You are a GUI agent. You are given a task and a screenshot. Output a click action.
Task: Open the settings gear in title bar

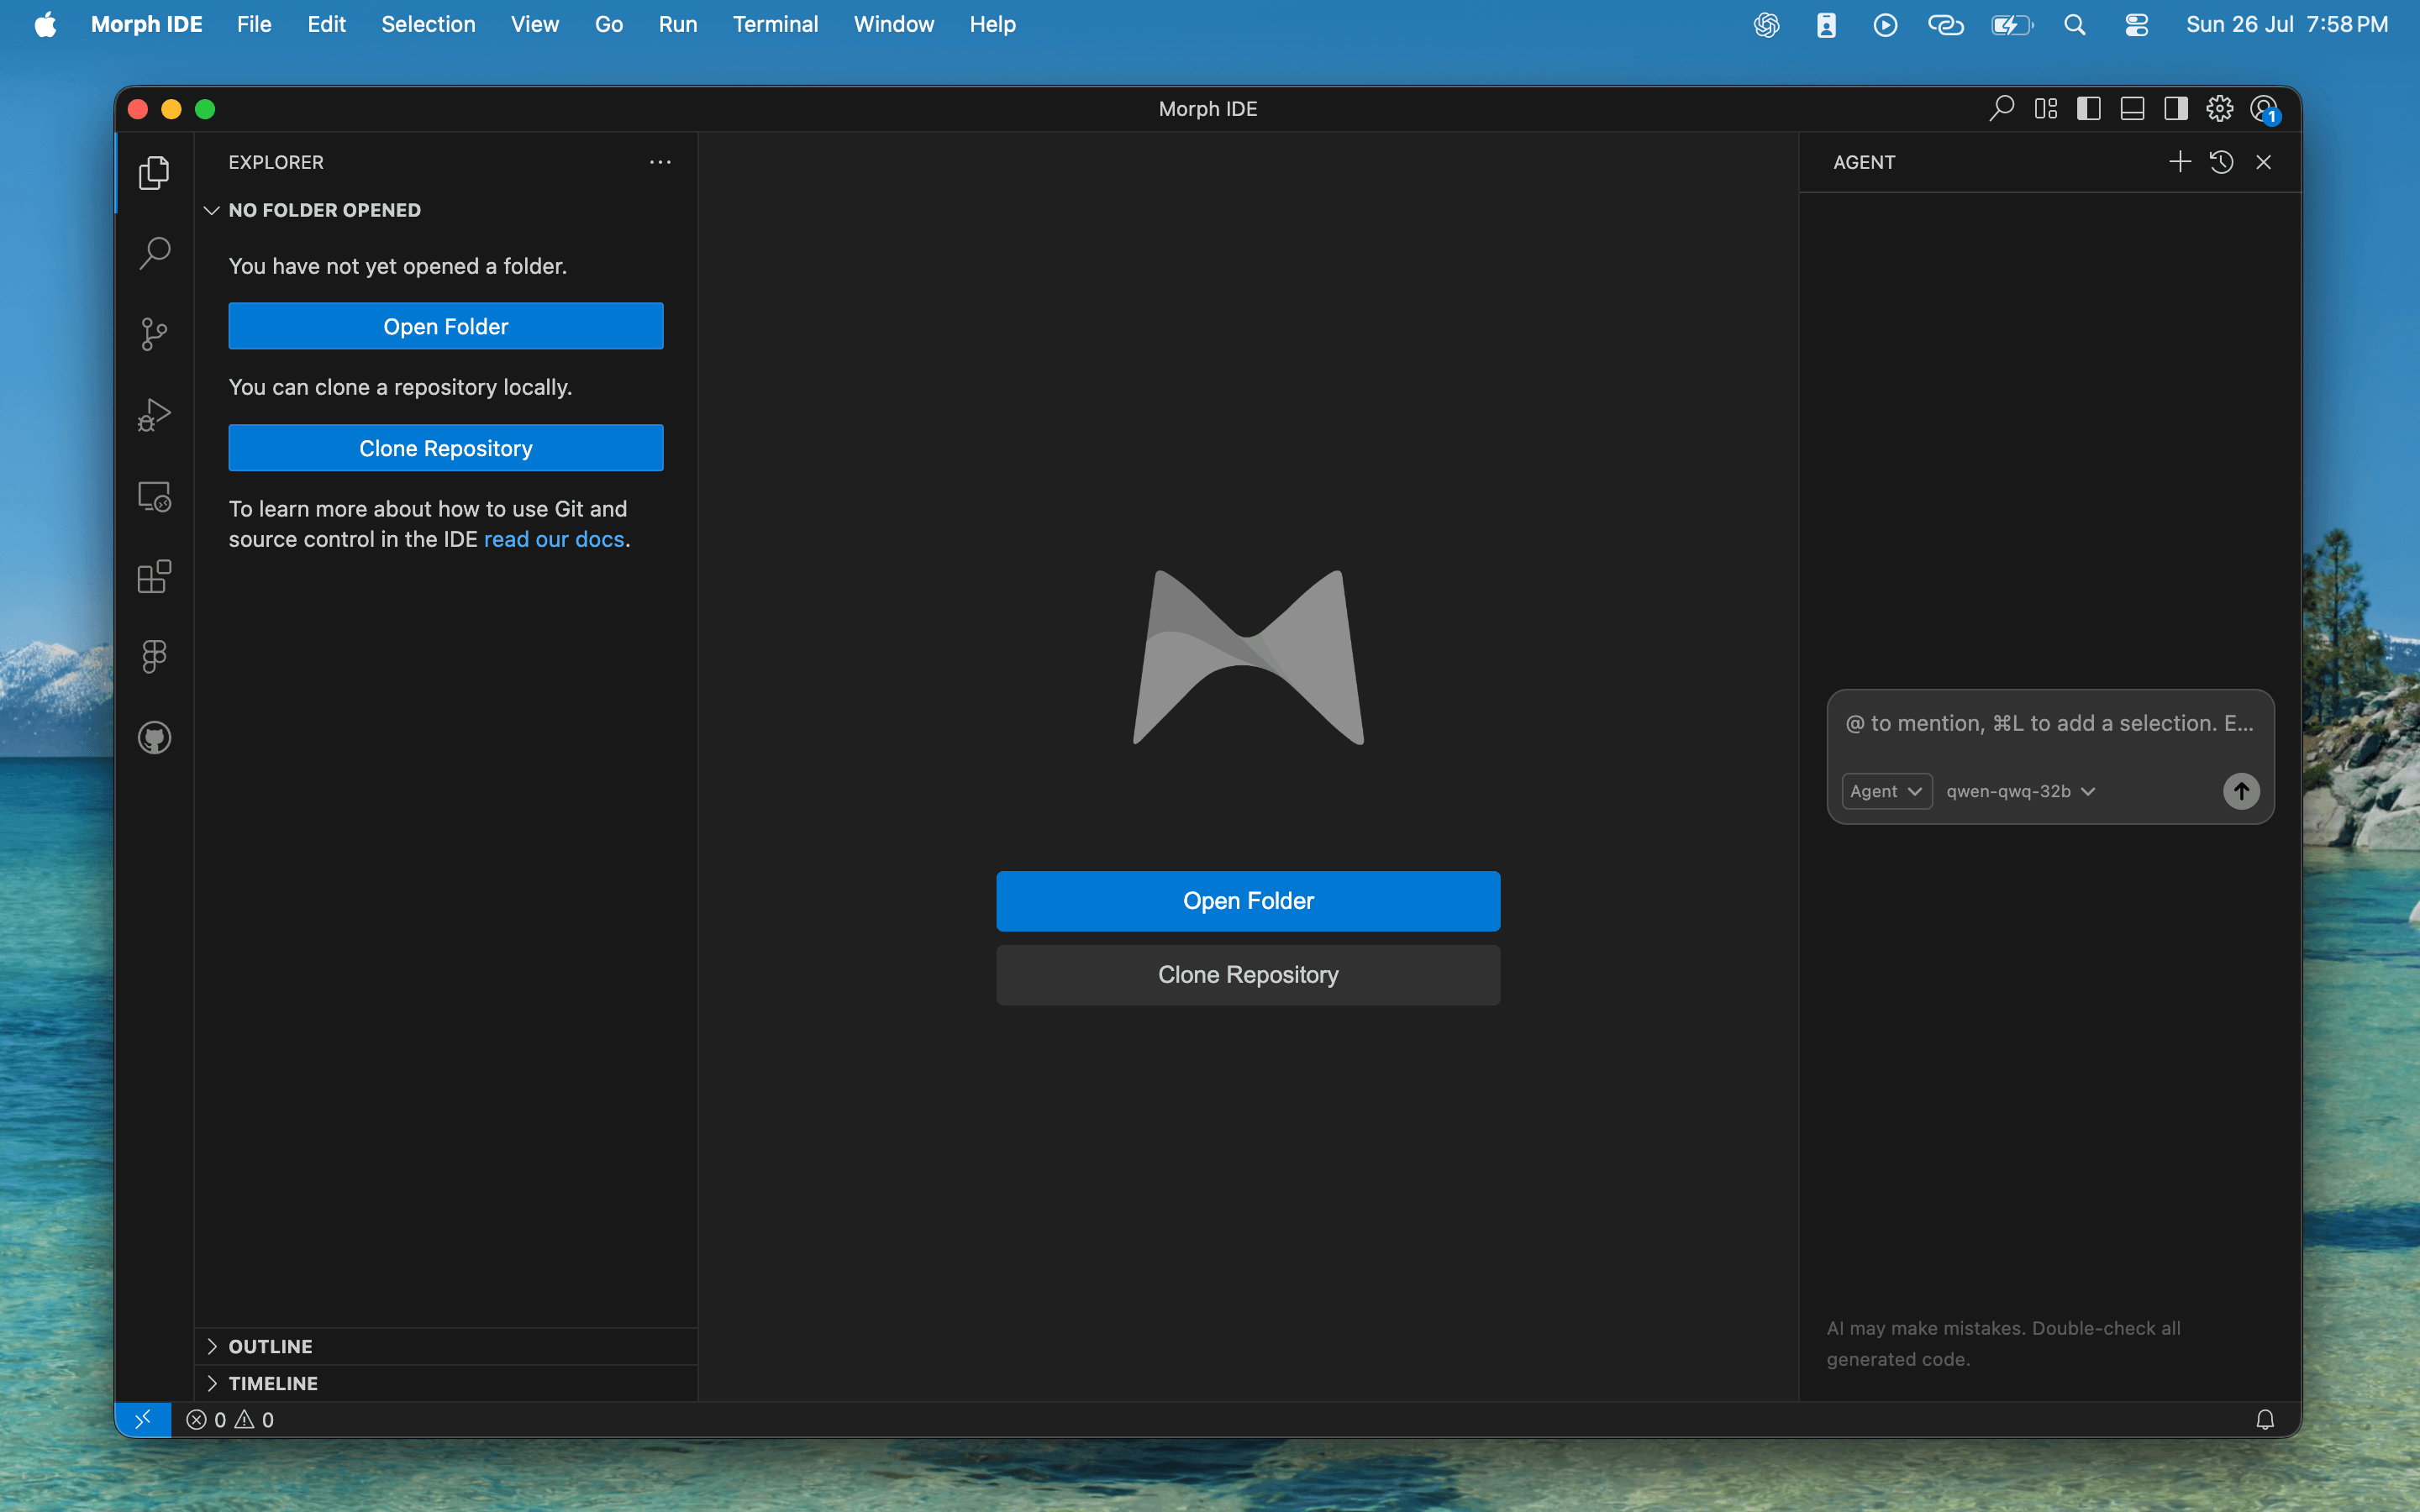2219,108
